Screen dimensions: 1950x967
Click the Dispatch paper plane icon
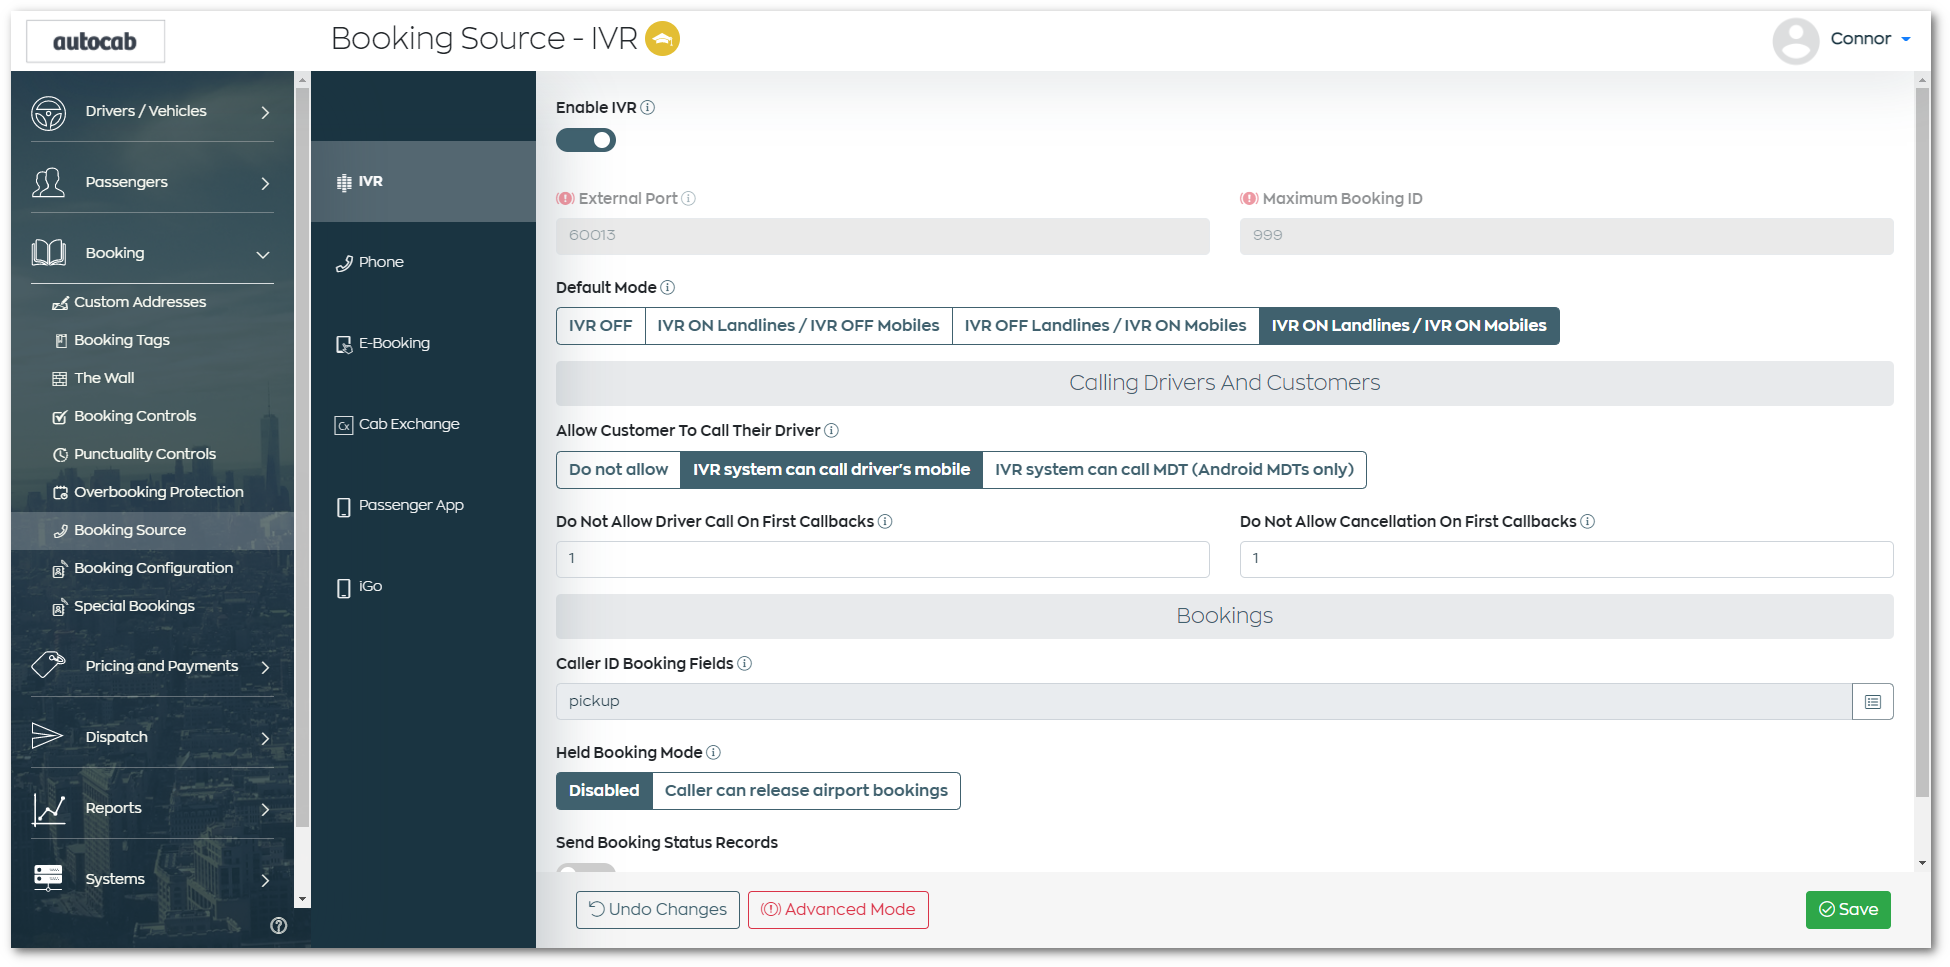47,736
